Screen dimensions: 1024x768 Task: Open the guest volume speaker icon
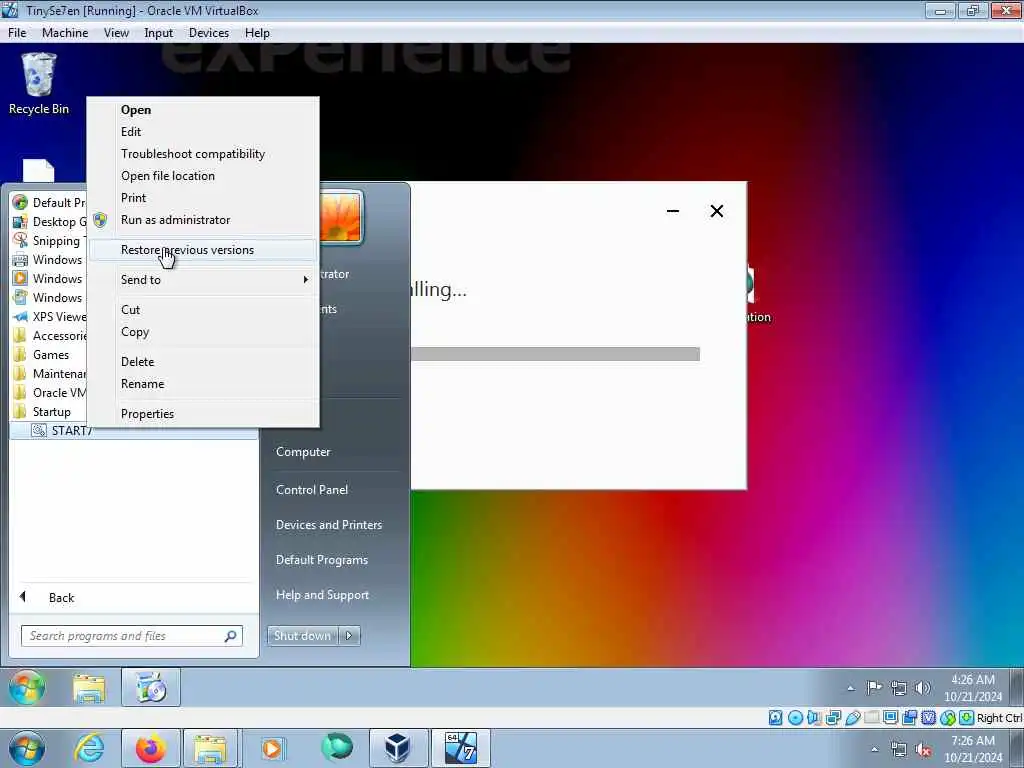pyautogui.click(x=923, y=688)
